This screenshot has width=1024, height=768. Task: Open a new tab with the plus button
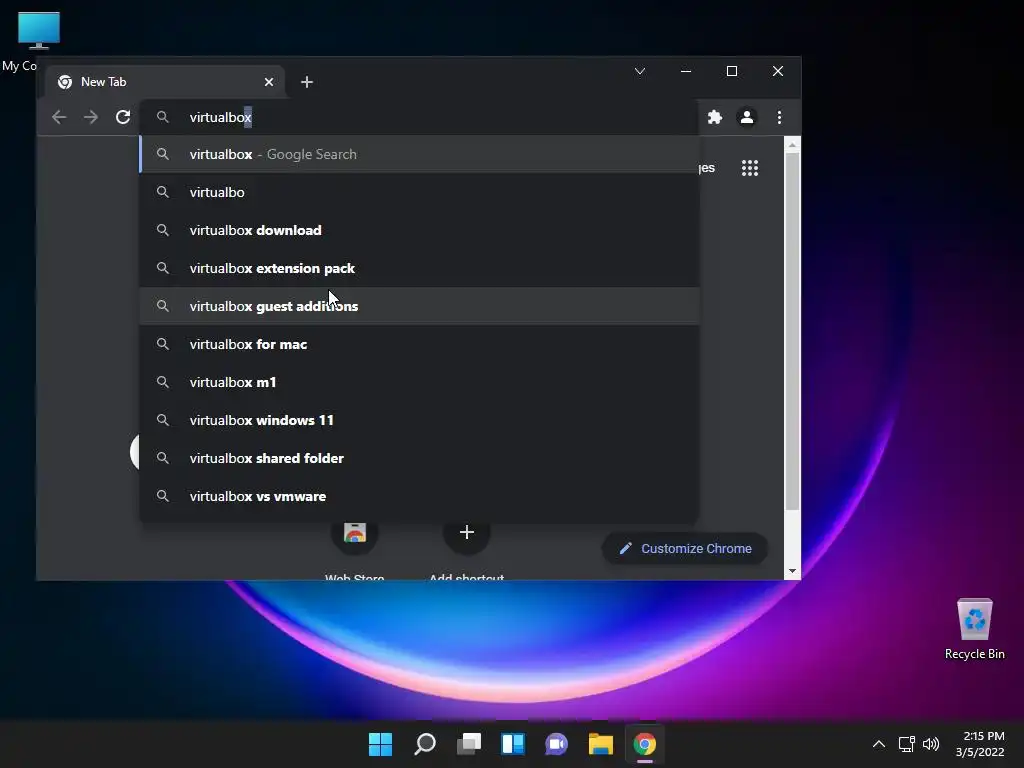(307, 82)
